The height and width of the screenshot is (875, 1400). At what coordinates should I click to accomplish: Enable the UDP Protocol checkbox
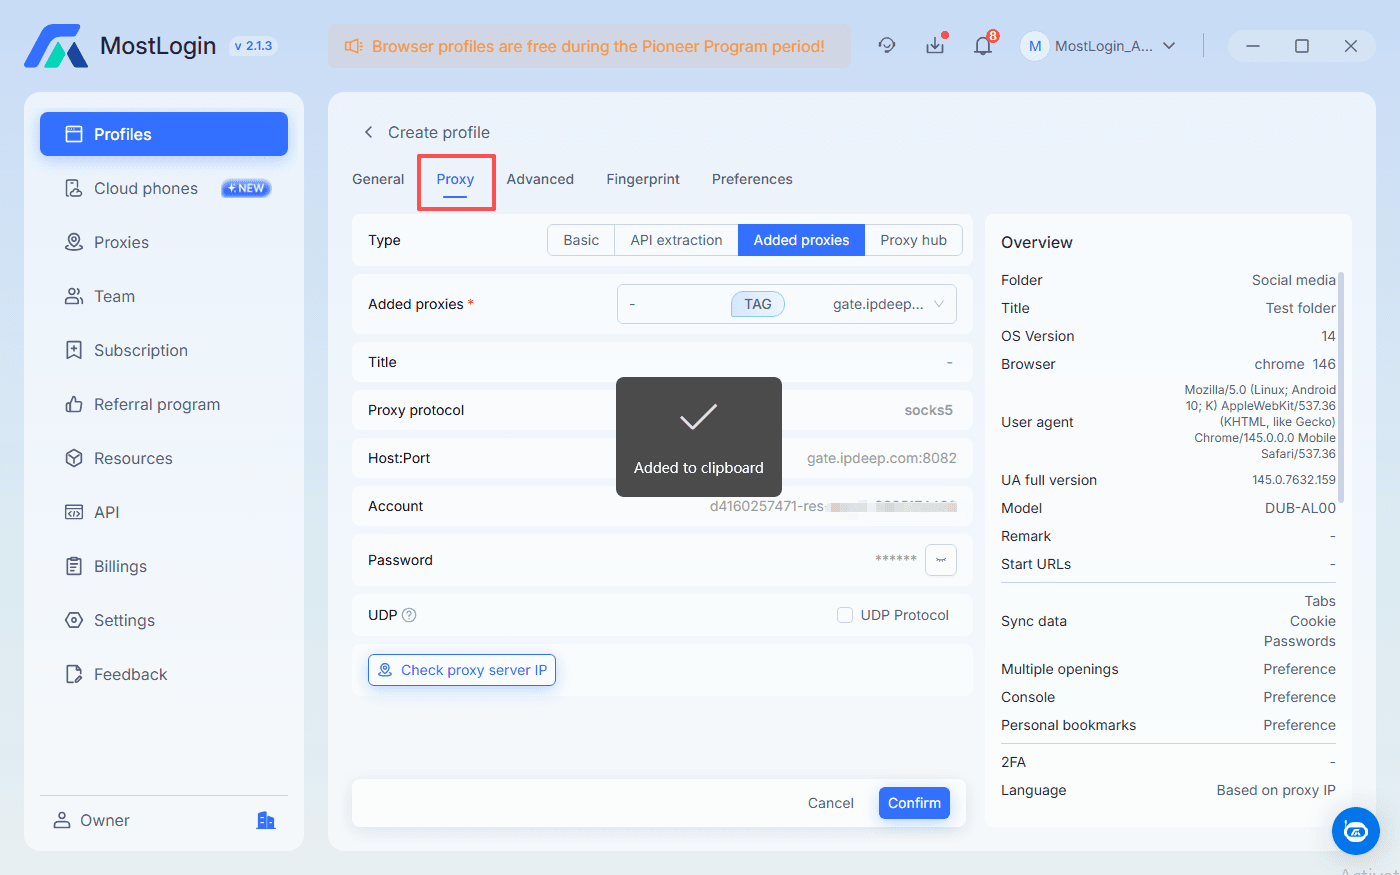[843, 615]
